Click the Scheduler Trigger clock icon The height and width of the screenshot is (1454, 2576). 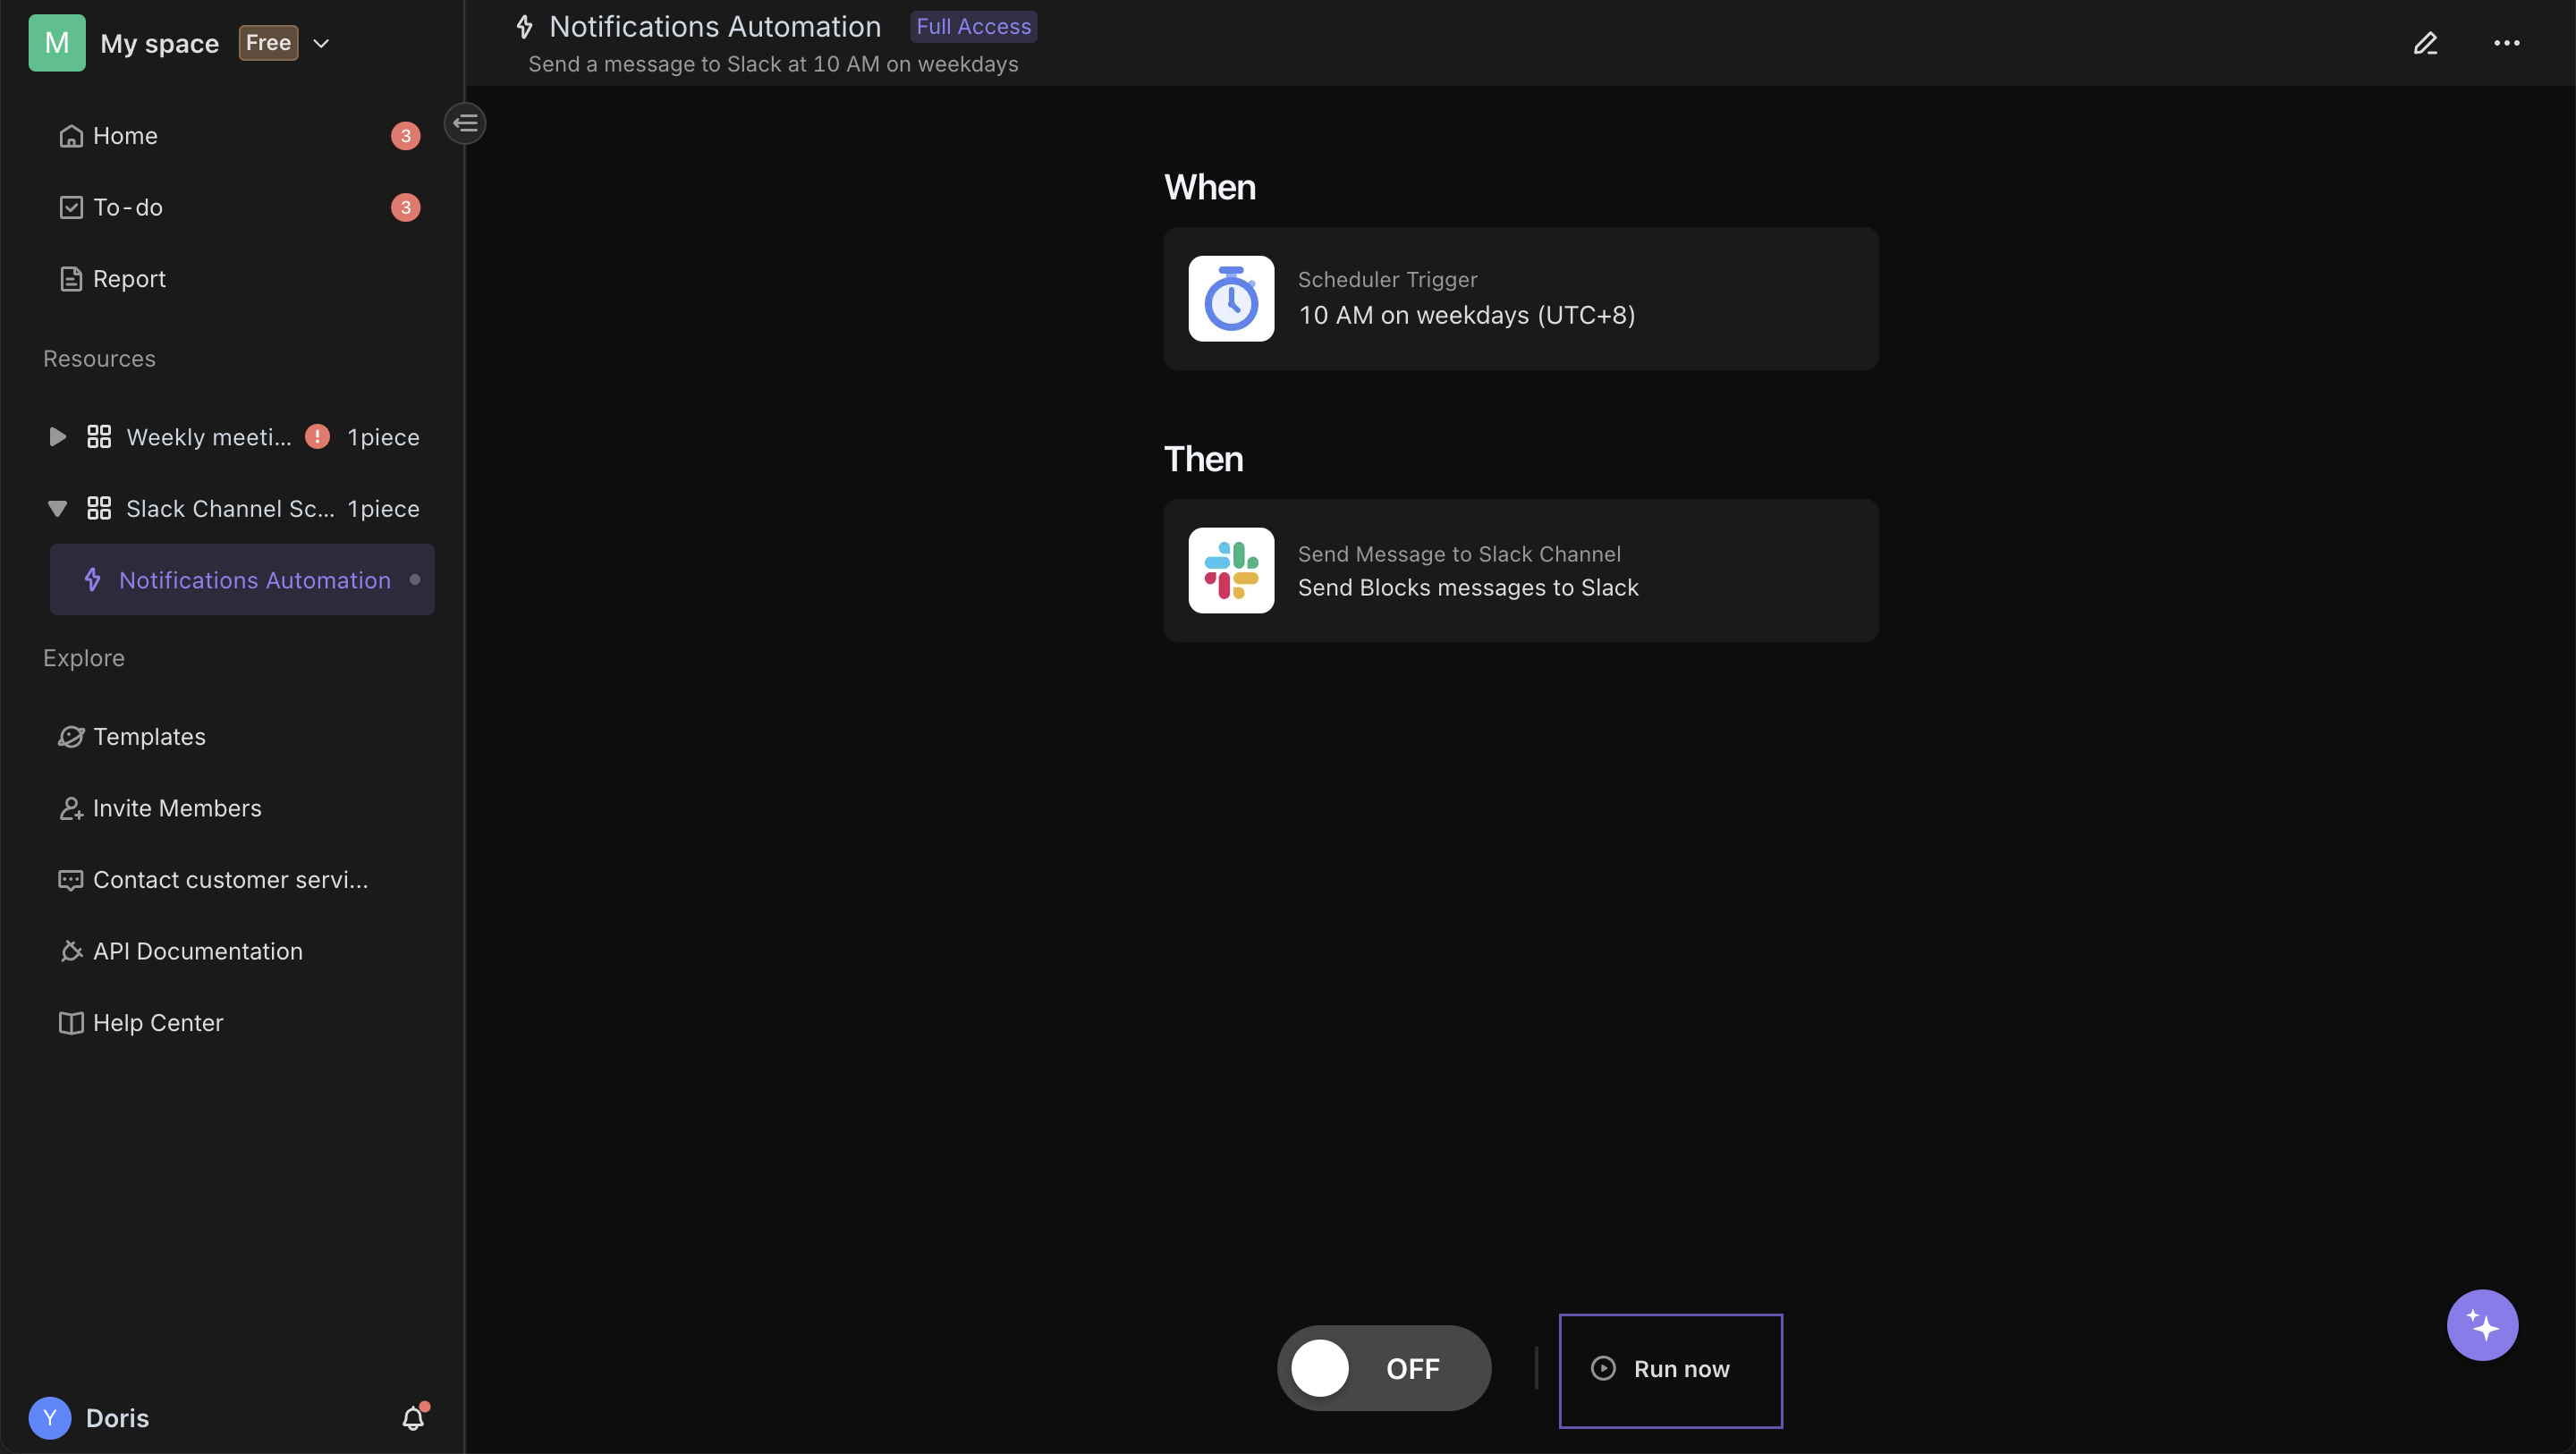1232,297
